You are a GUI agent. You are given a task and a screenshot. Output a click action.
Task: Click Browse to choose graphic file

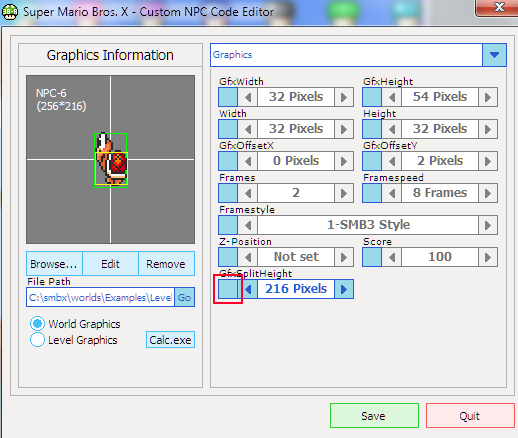54,264
